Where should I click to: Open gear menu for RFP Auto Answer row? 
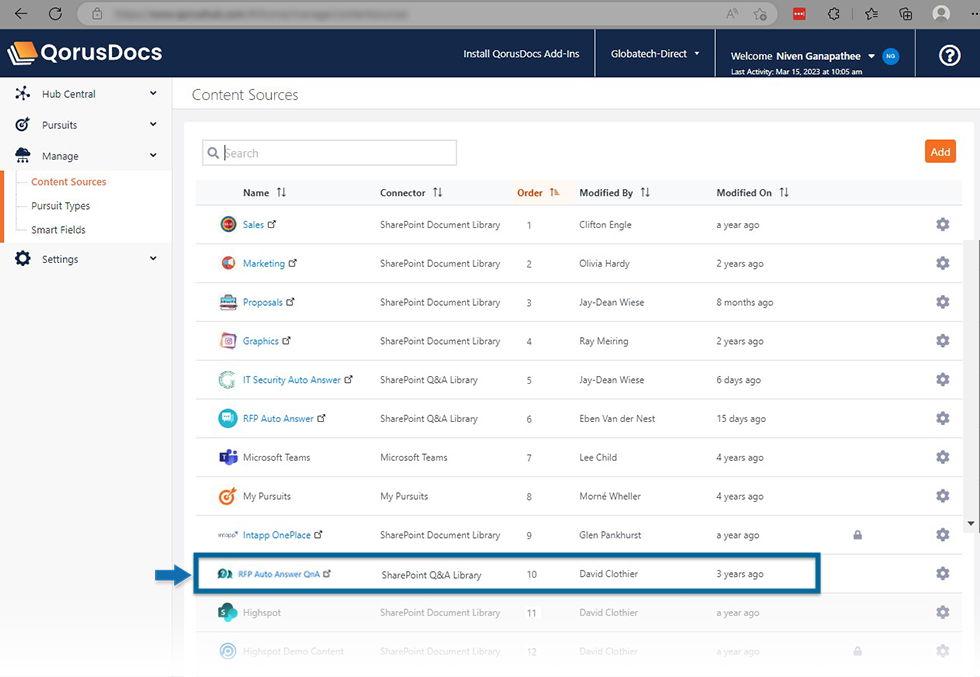pyautogui.click(x=942, y=418)
